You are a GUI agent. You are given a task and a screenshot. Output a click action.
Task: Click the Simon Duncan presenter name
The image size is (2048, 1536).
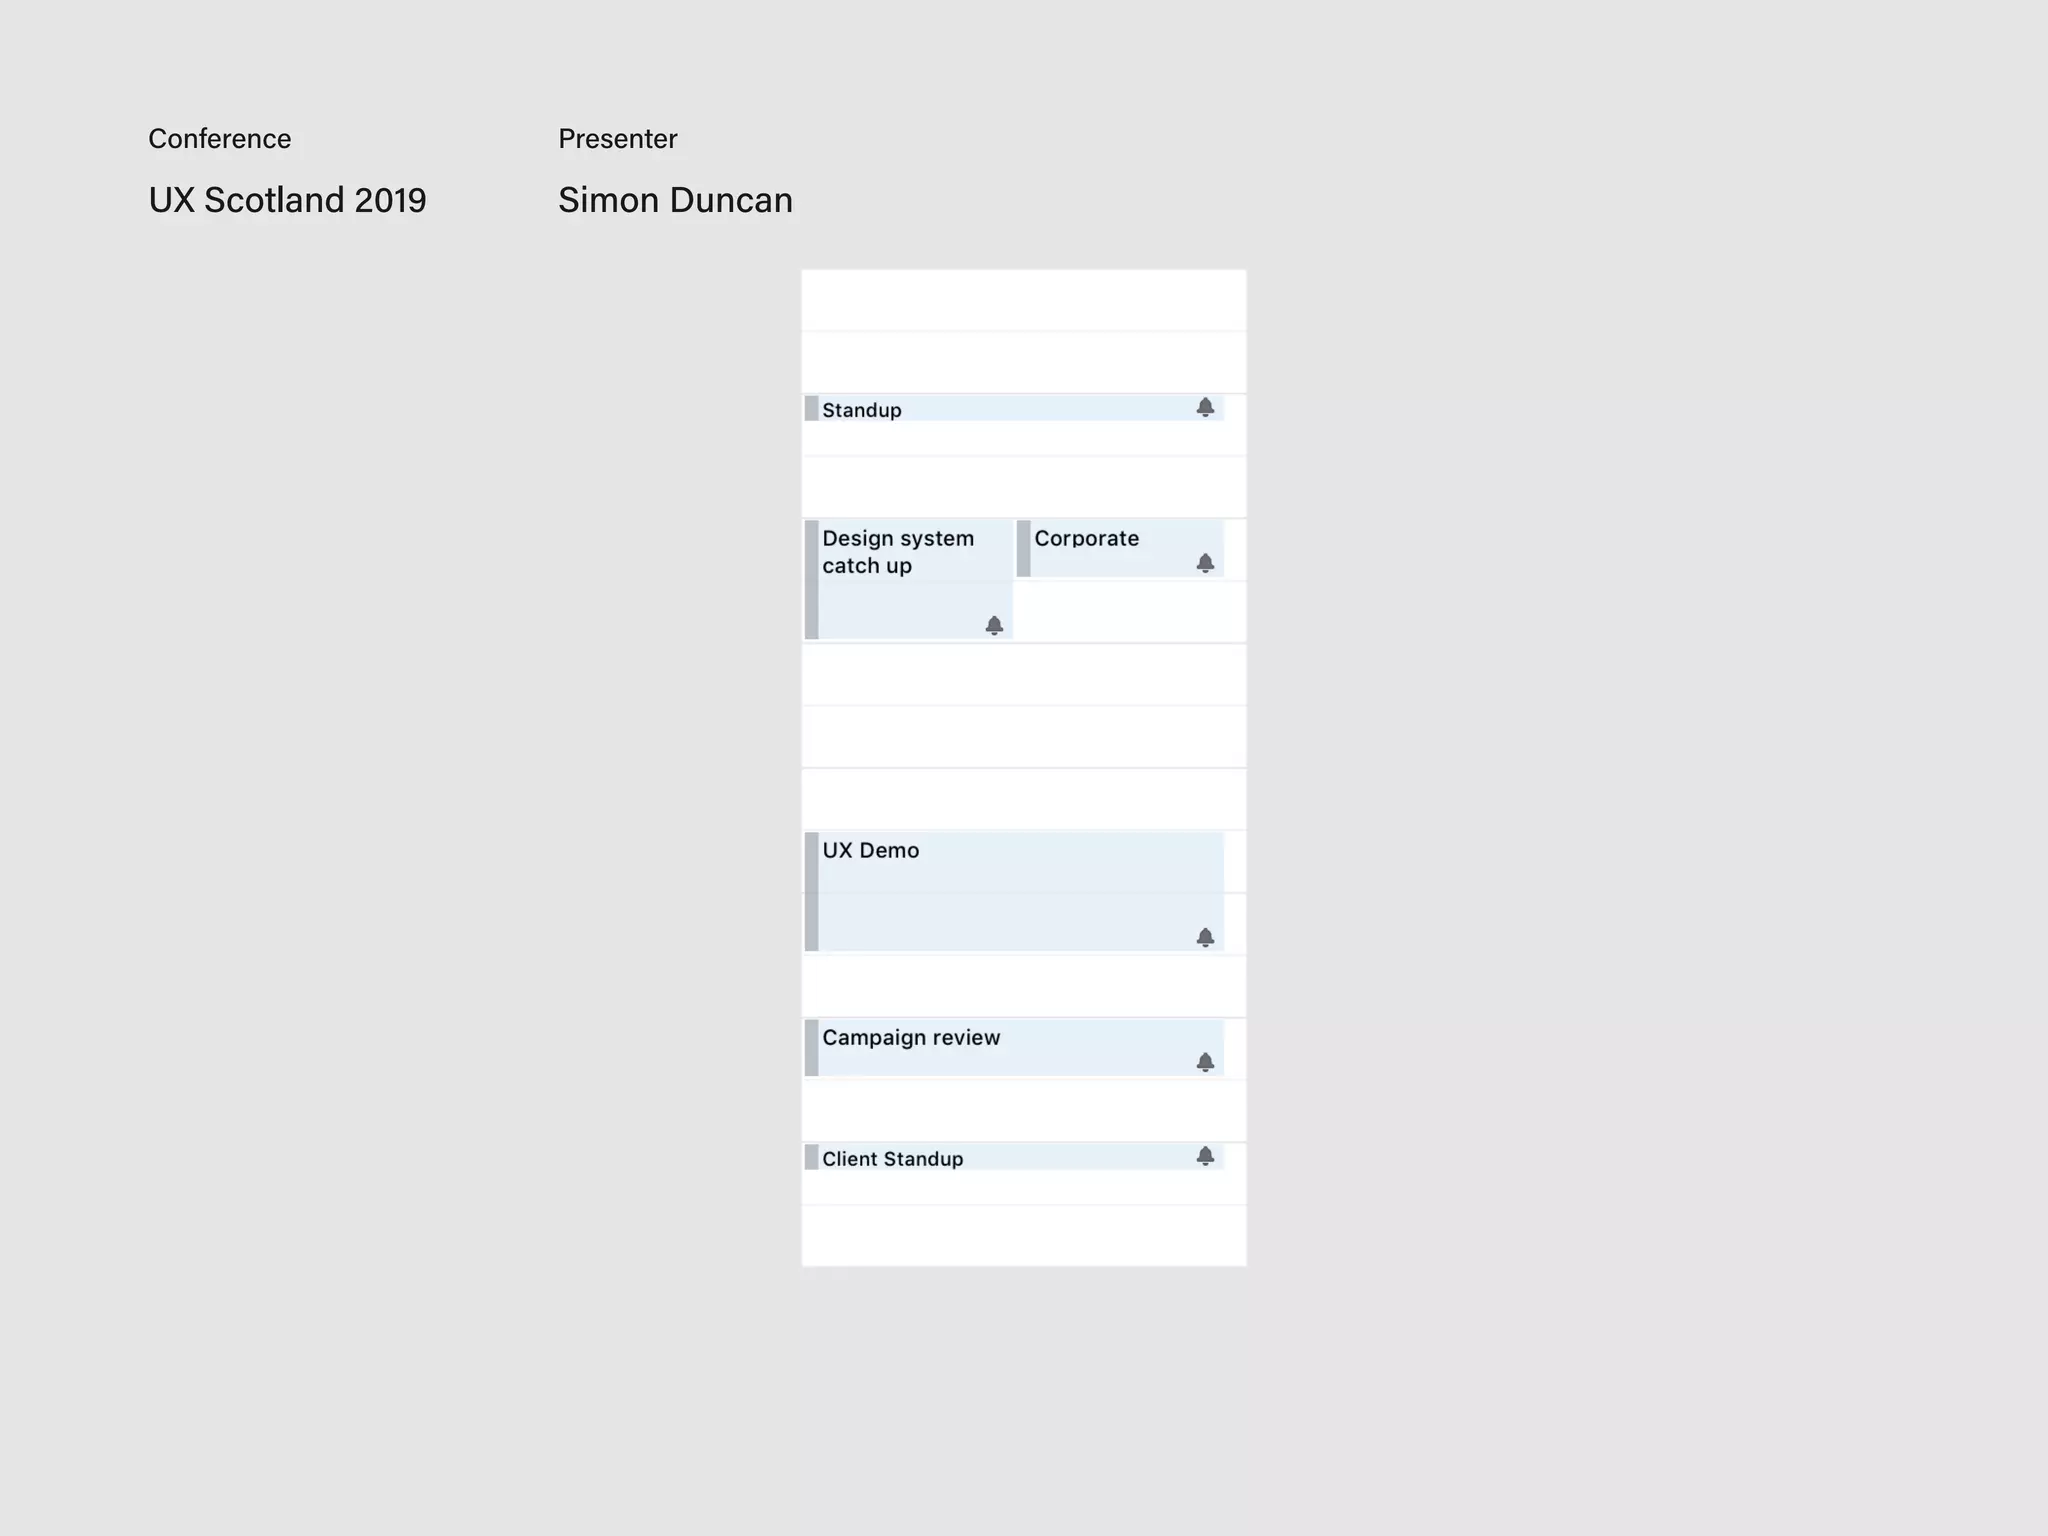coord(675,200)
